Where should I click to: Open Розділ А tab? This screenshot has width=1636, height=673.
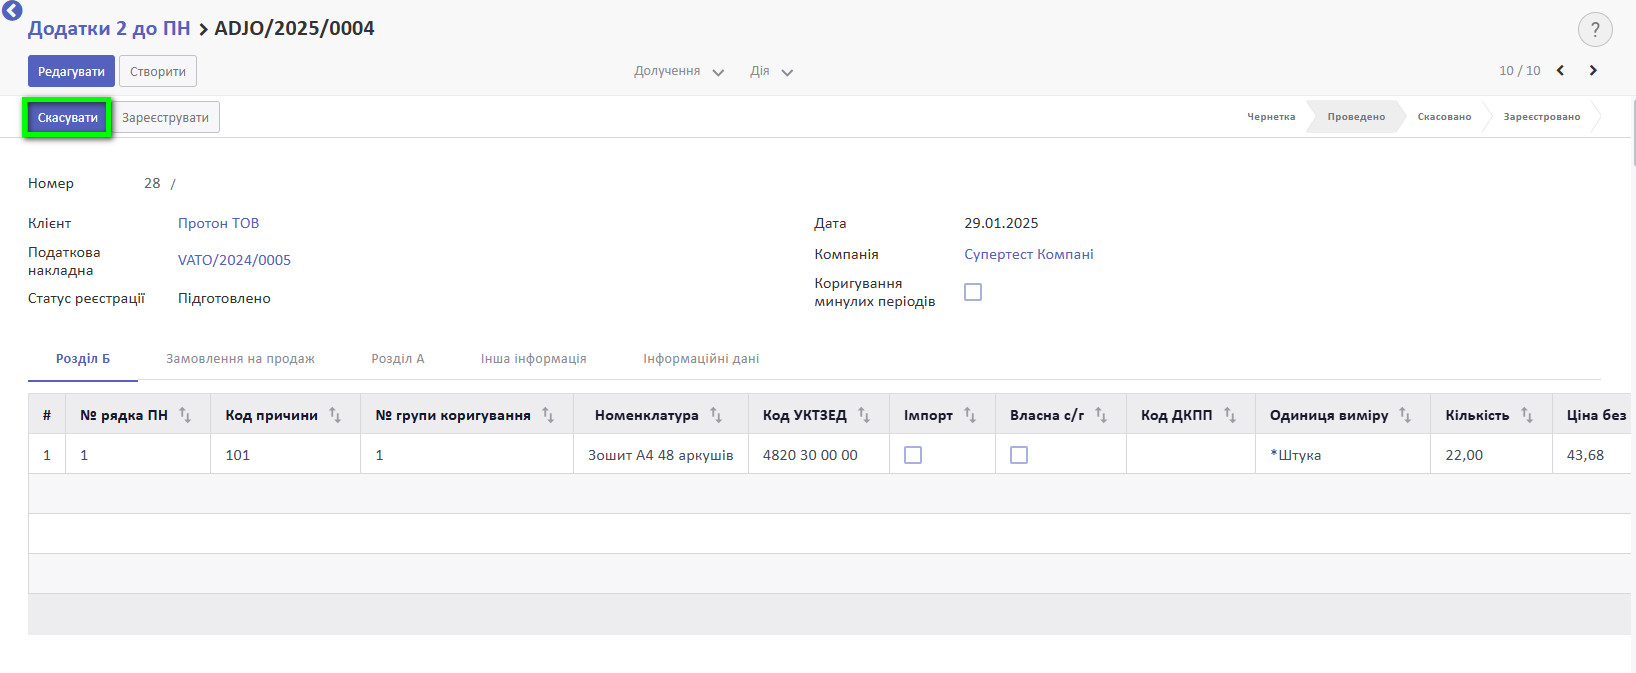coord(398,359)
